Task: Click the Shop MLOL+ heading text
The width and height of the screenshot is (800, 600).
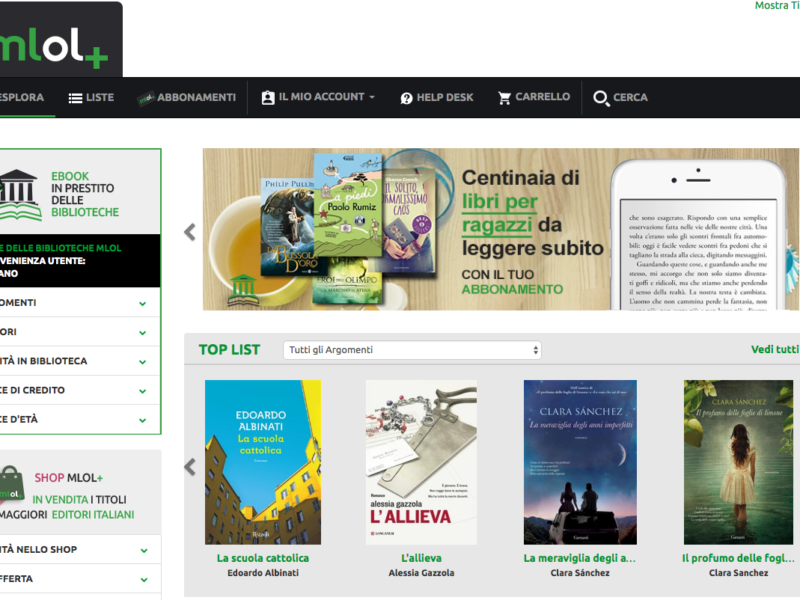Action: click(68, 478)
